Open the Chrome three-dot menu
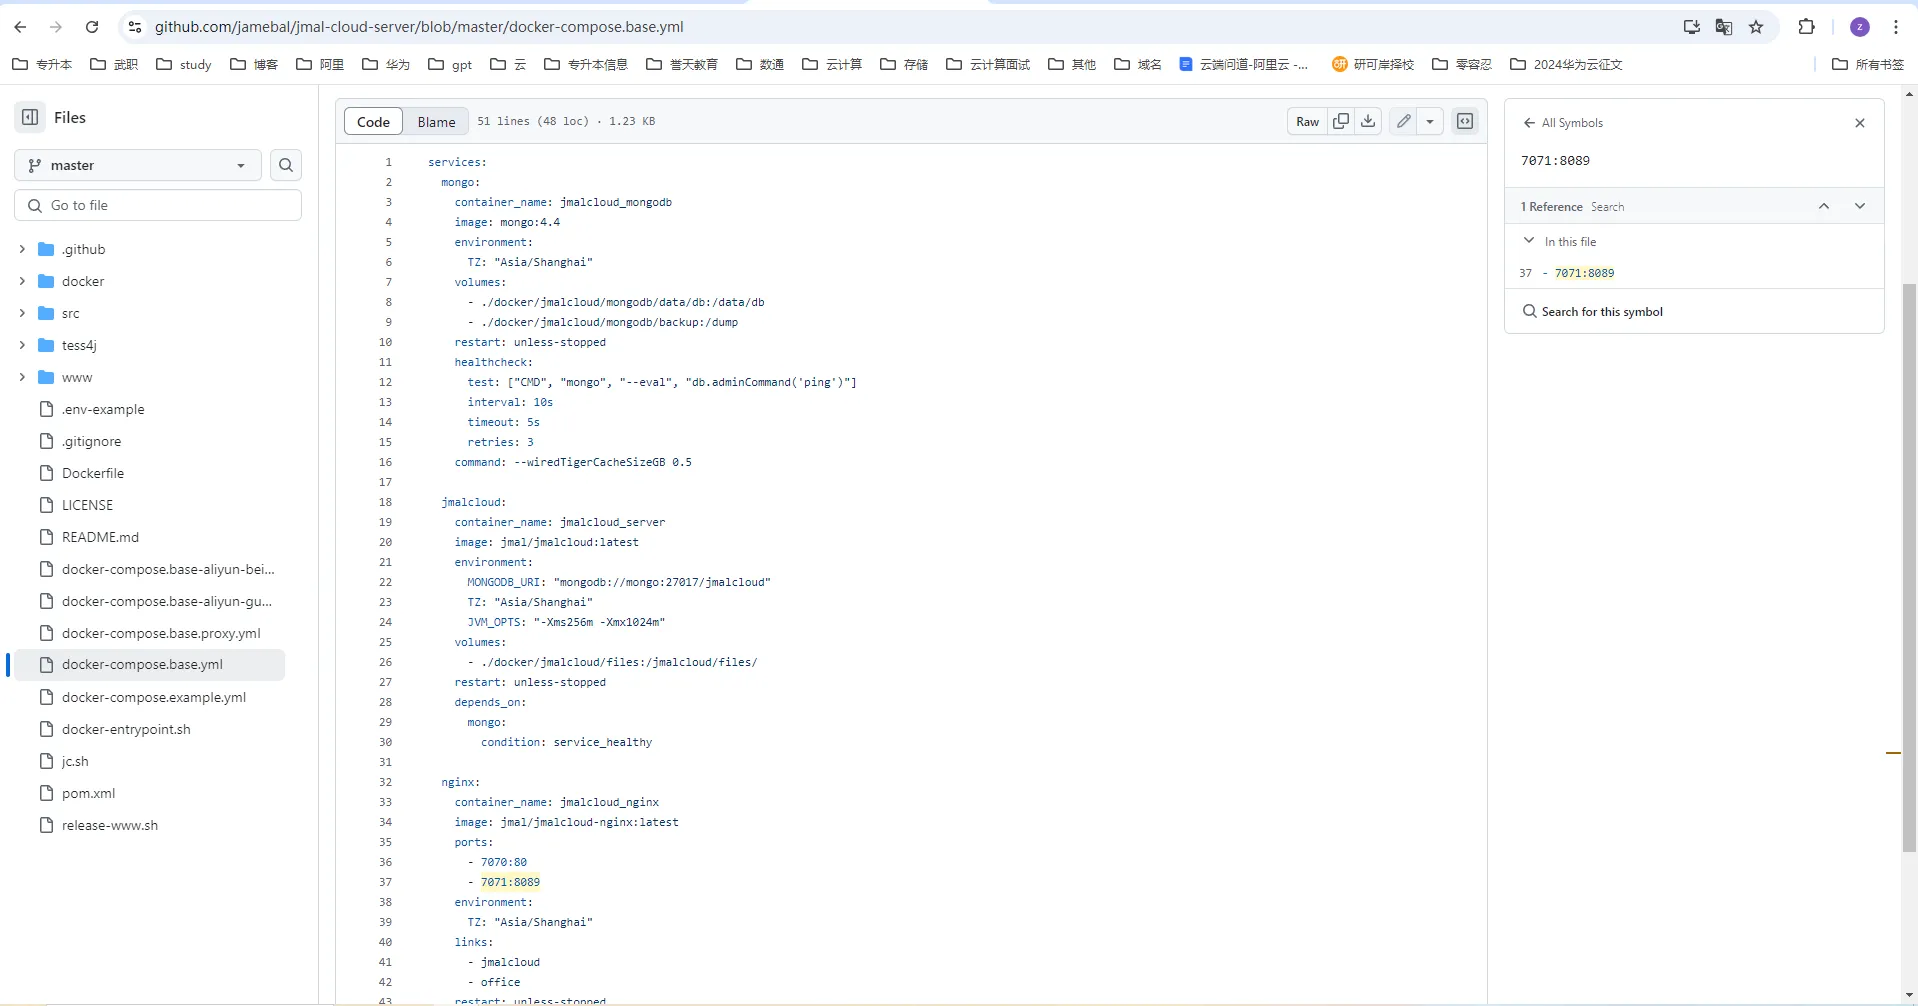The height and width of the screenshot is (1006, 1918). (x=1896, y=27)
